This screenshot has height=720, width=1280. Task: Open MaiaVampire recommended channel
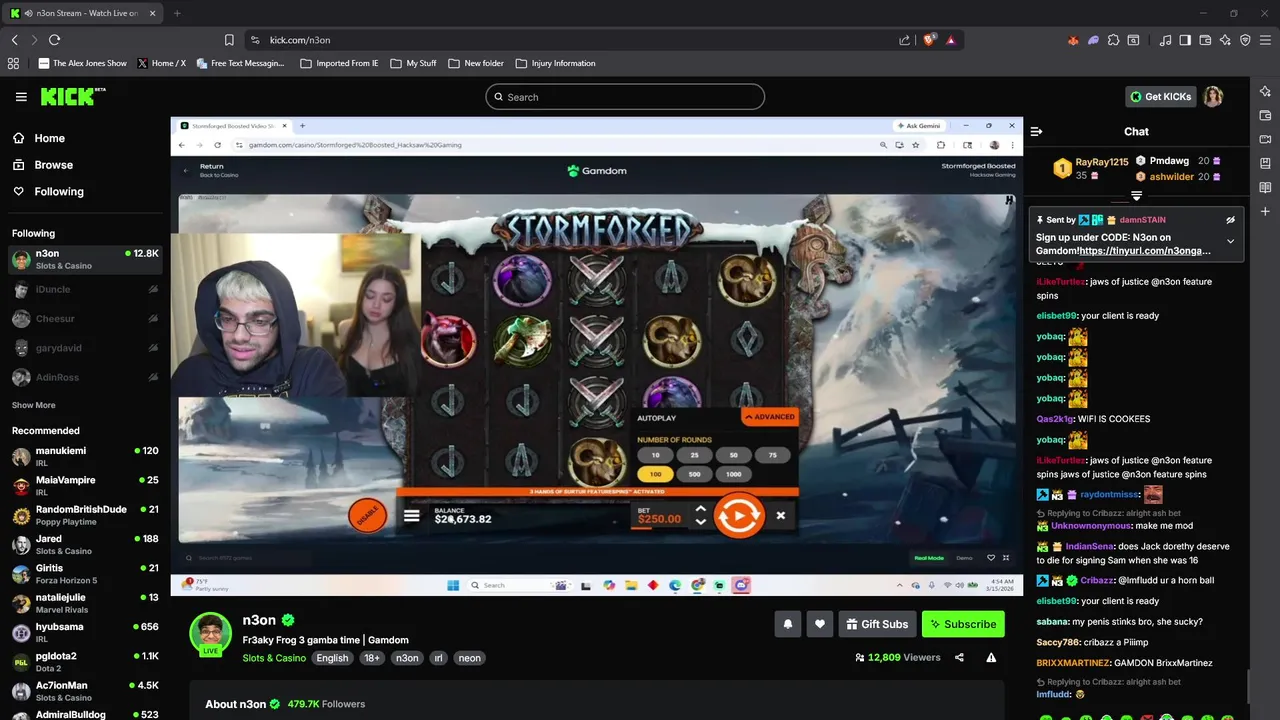pos(85,486)
